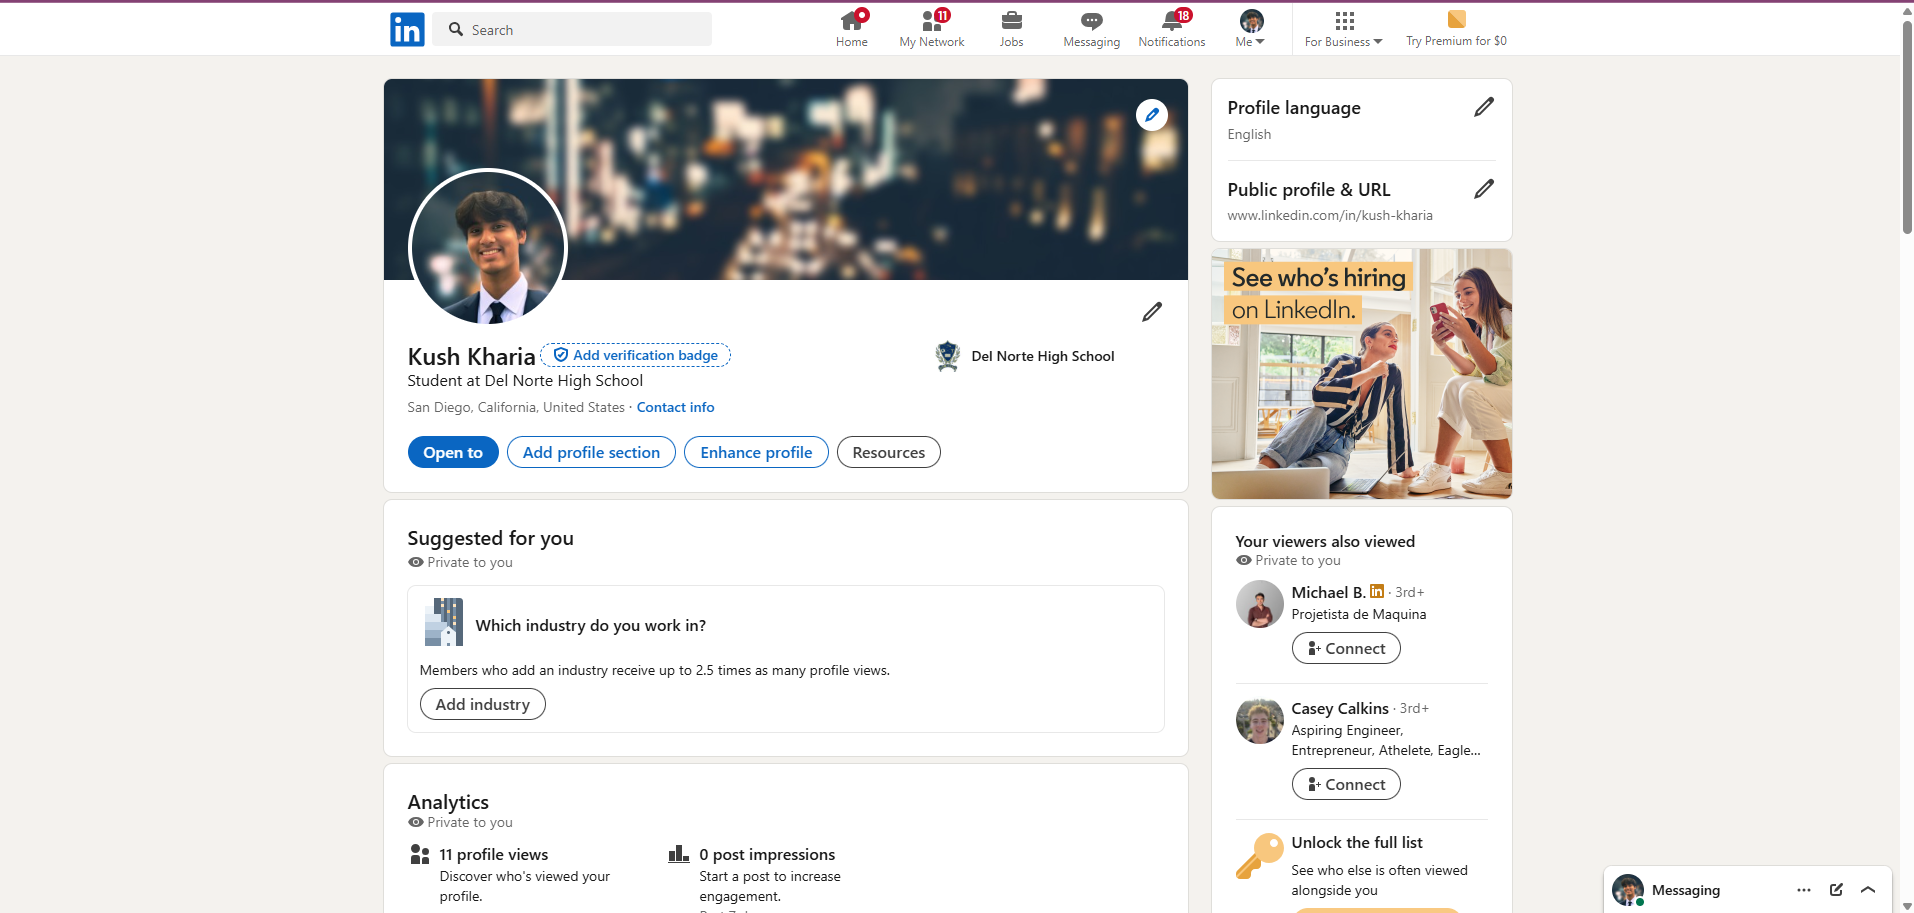Click See who's hiring on LinkedIn ad
This screenshot has height=913, width=1914.
pos(1362,374)
